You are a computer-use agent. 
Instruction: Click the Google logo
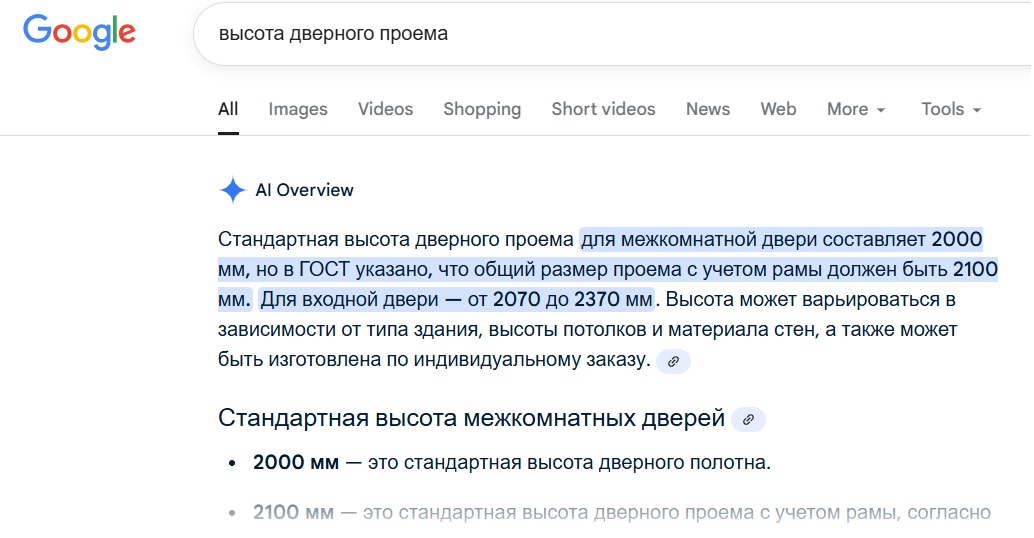coord(79,33)
